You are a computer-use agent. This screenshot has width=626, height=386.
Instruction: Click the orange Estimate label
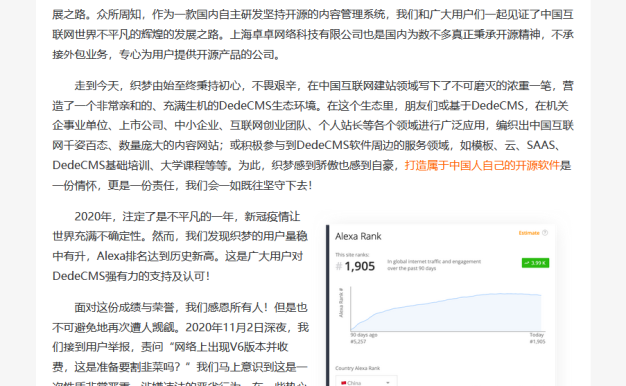[x=529, y=233]
